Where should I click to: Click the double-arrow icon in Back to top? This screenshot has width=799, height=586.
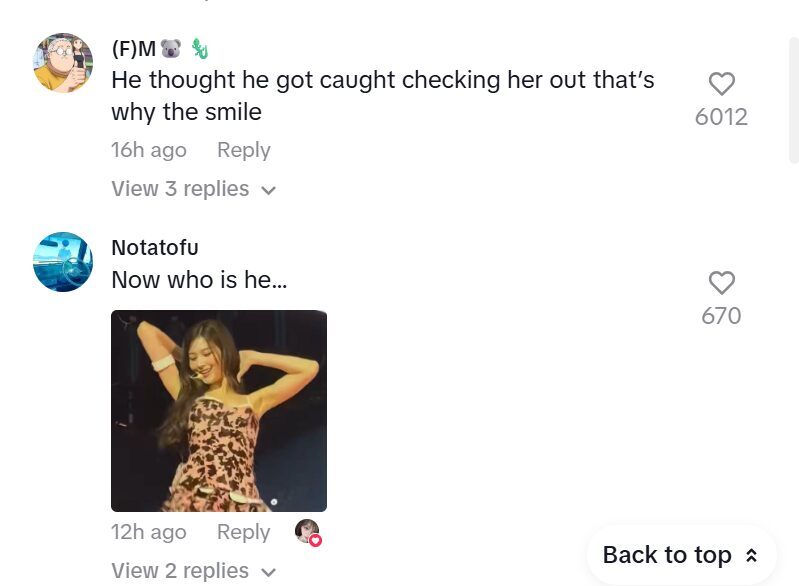[x=752, y=556]
